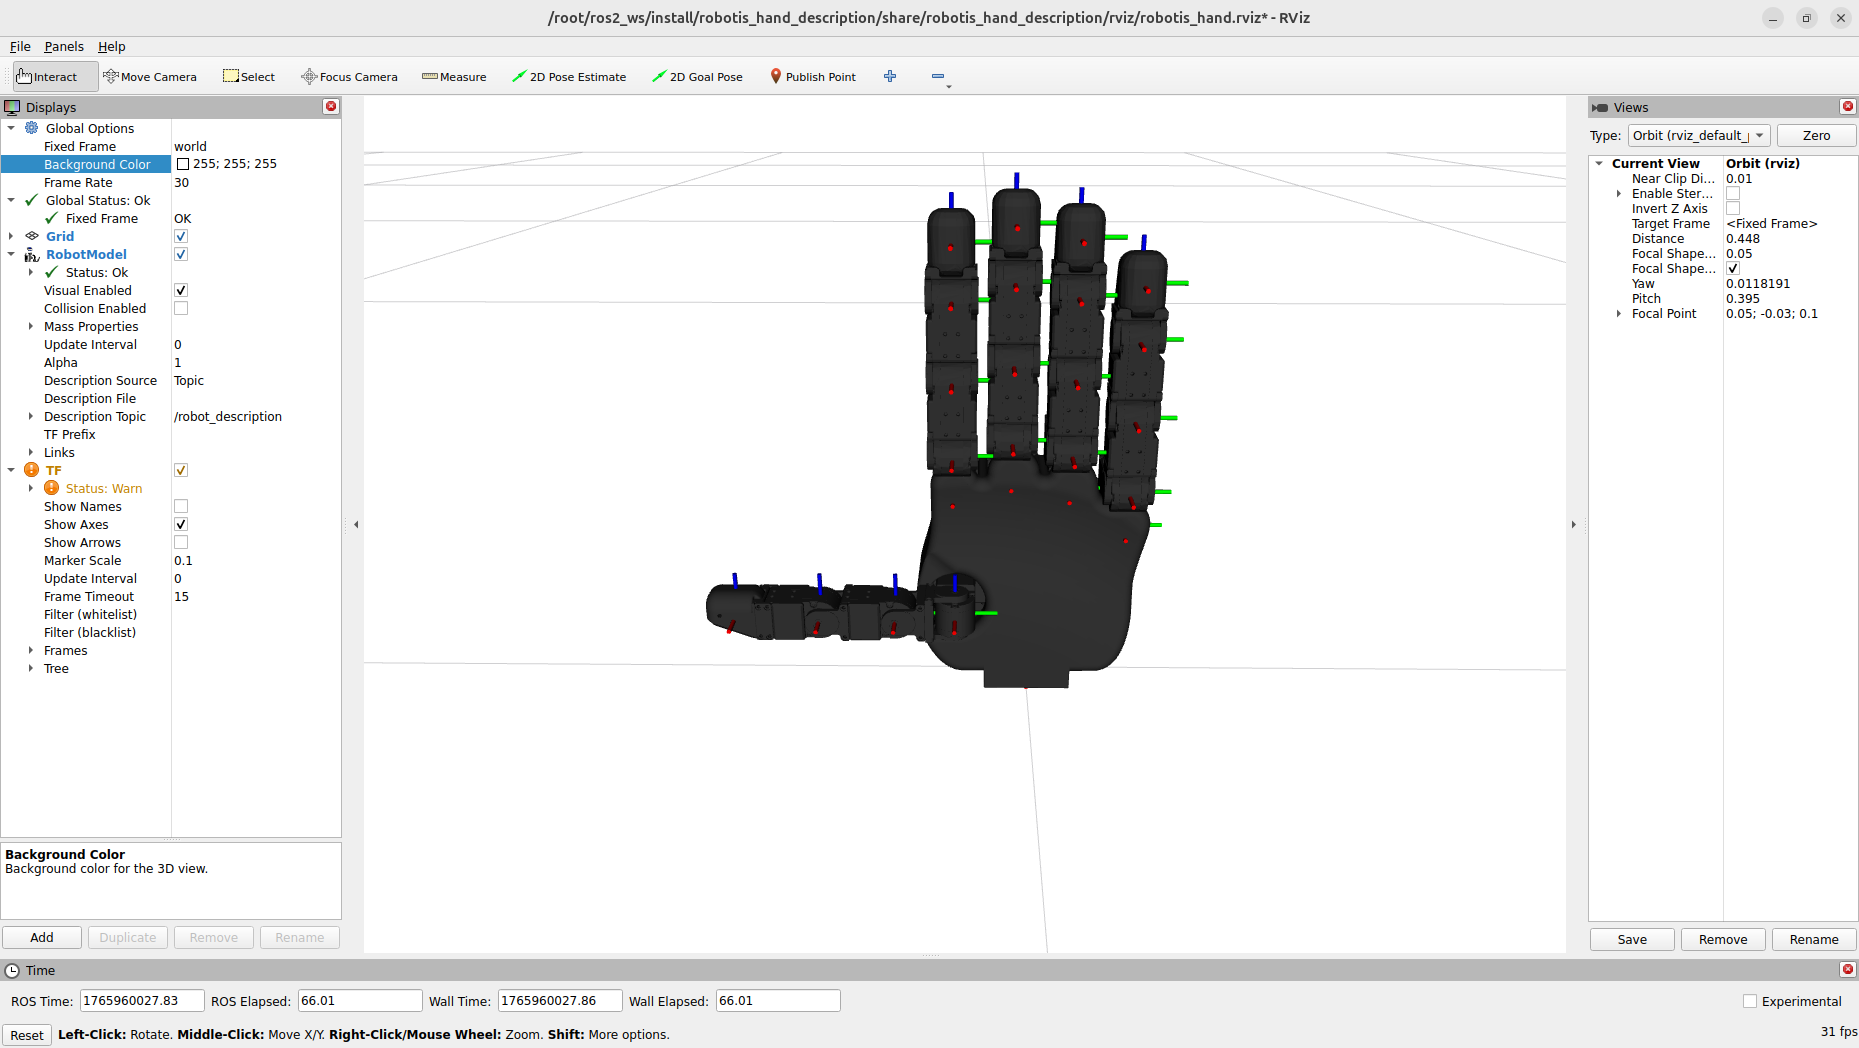Open the add-tool plus icon in toolbar
Screen dimensions: 1859x1048
pyautogui.click(x=889, y=76)
